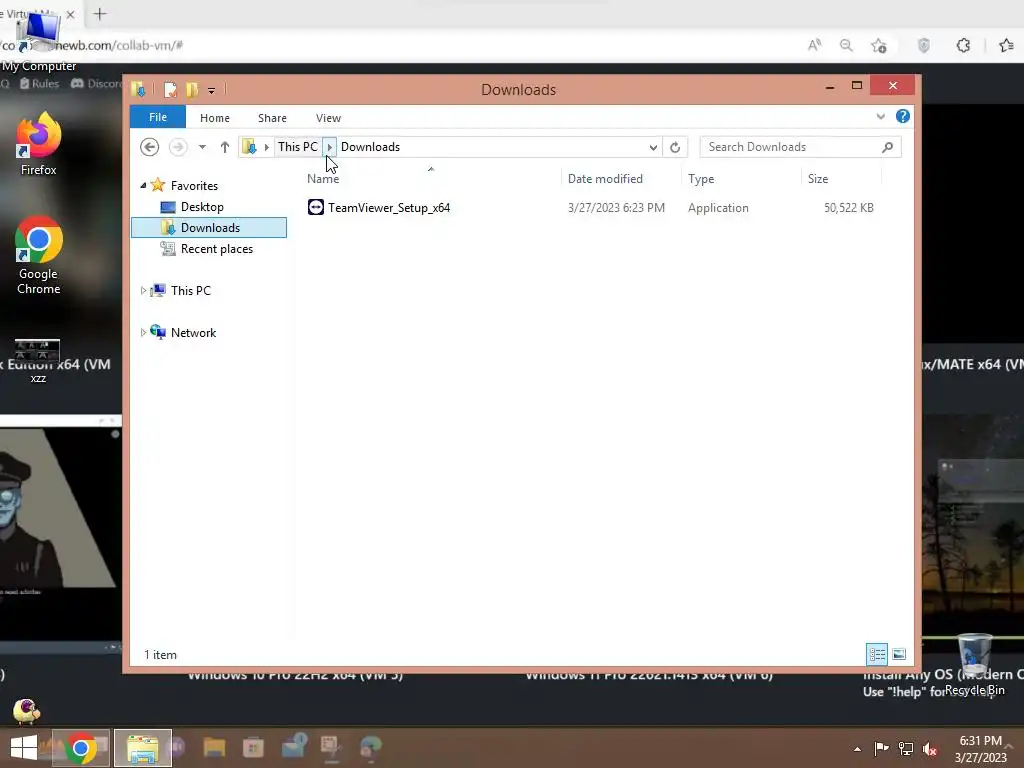Open a new tab in the browser behind
Screen dimensions: 1024x768
point(99,14)
